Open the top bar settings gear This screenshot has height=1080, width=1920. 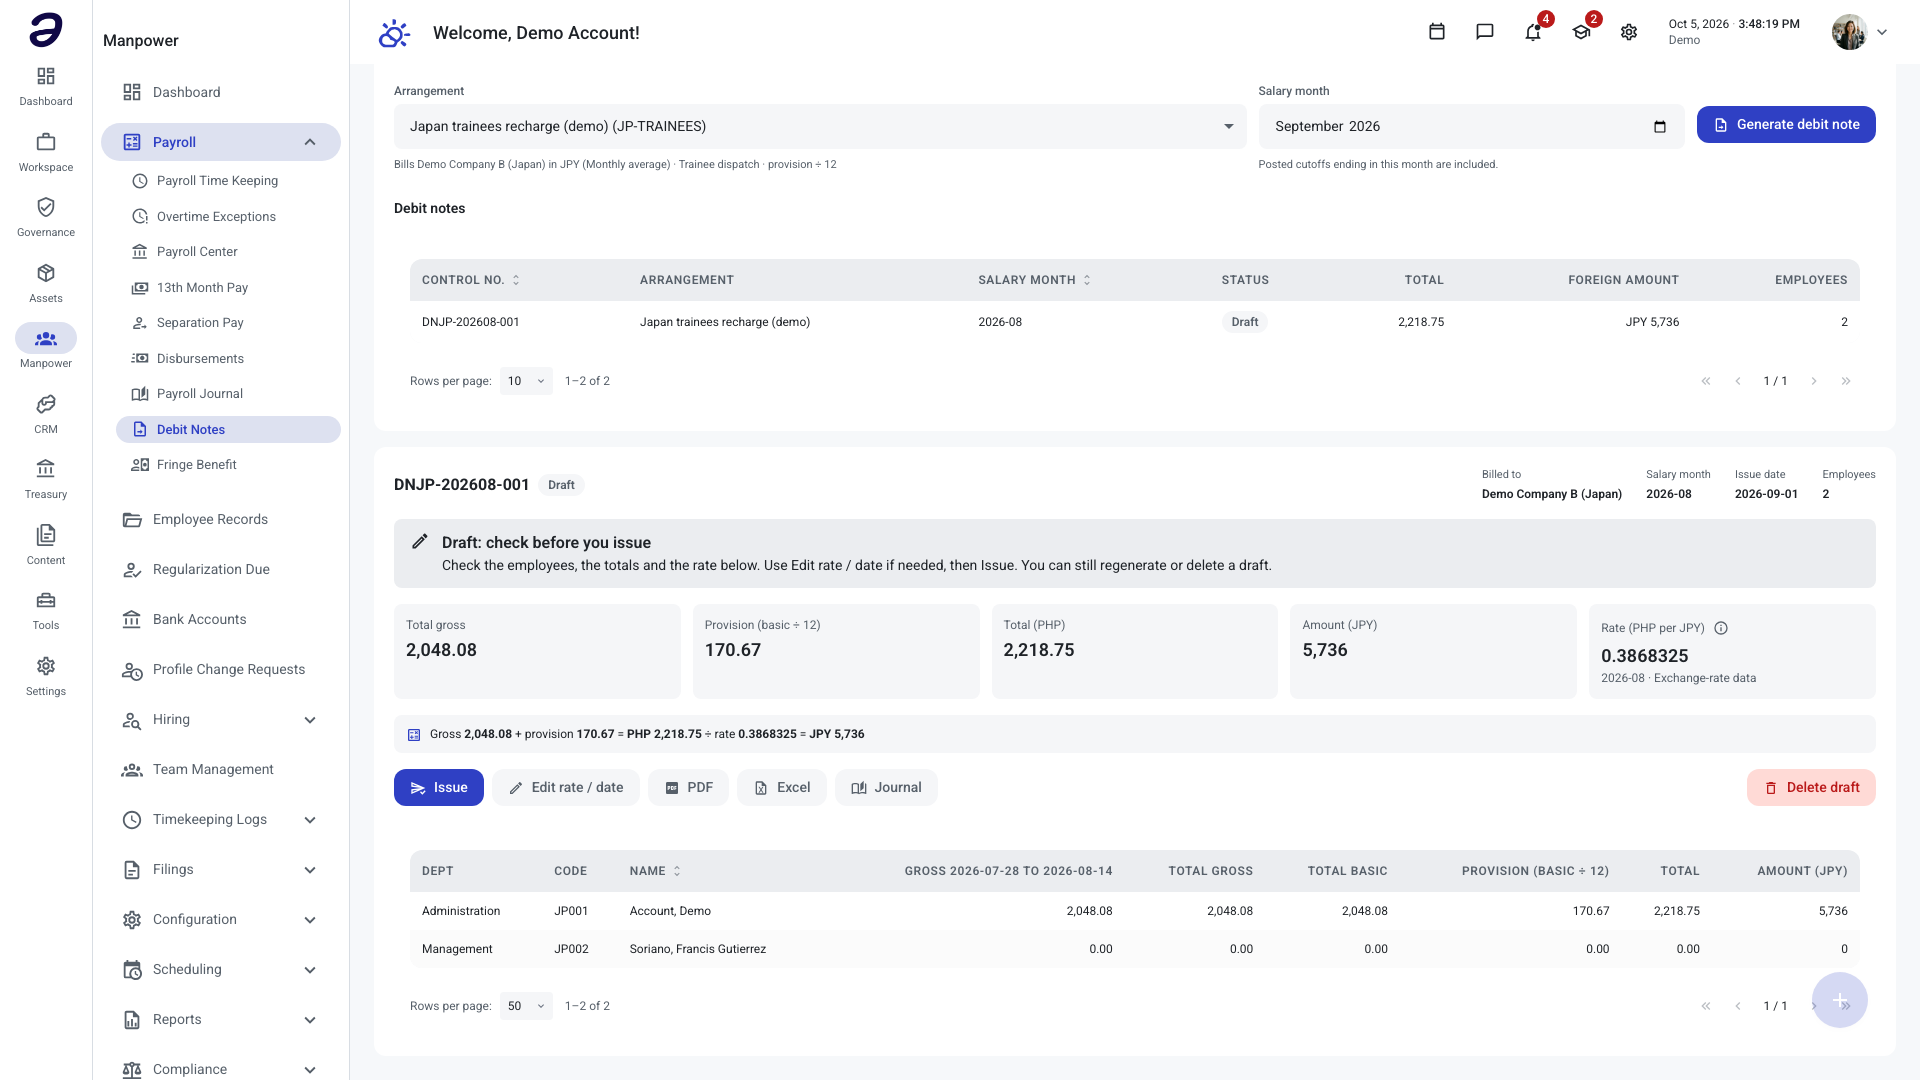[1629, 32]
